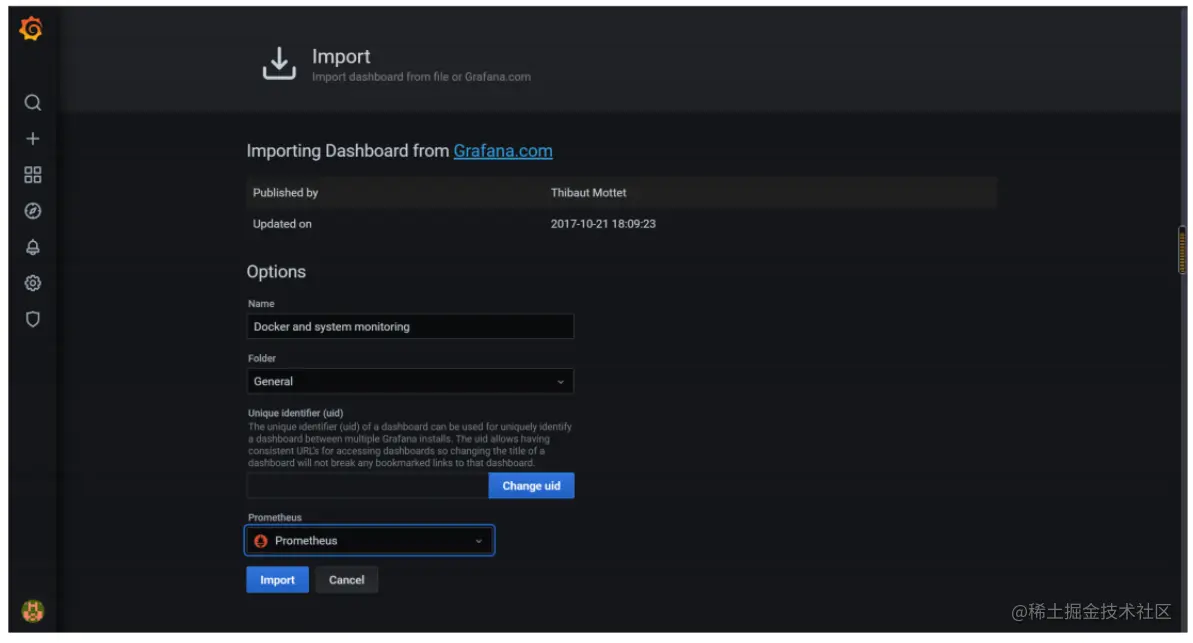
Task: Click the Import page title
Action: click(341, 56)
